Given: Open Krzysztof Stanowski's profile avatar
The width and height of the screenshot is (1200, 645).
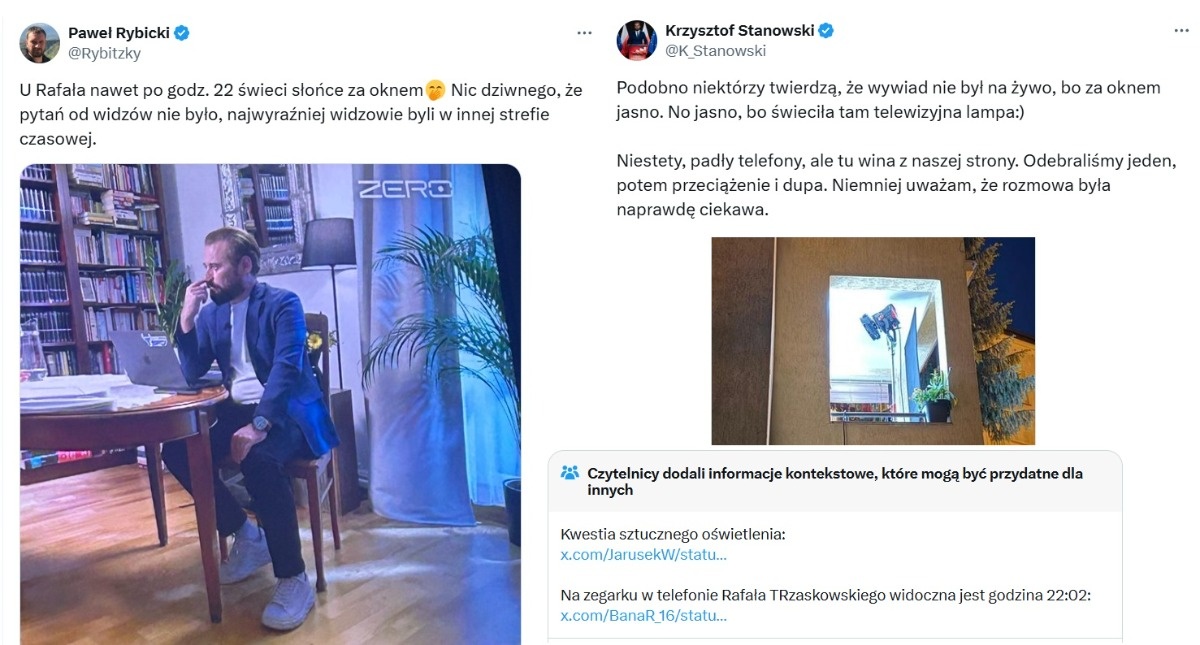Looking at the screenshot, I should coord(636,41).
